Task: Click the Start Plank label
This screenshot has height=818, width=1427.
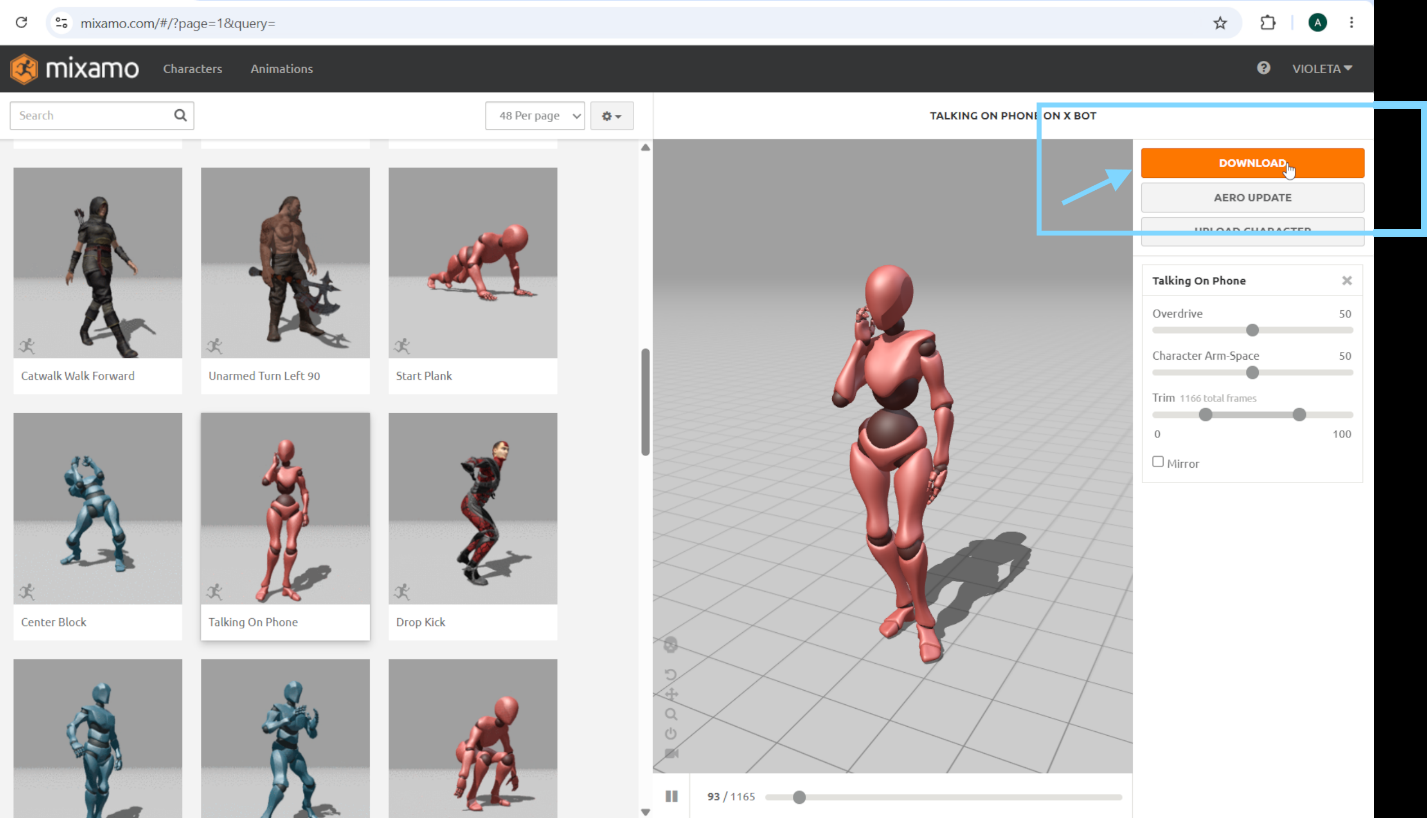Action: coord(424,376)
